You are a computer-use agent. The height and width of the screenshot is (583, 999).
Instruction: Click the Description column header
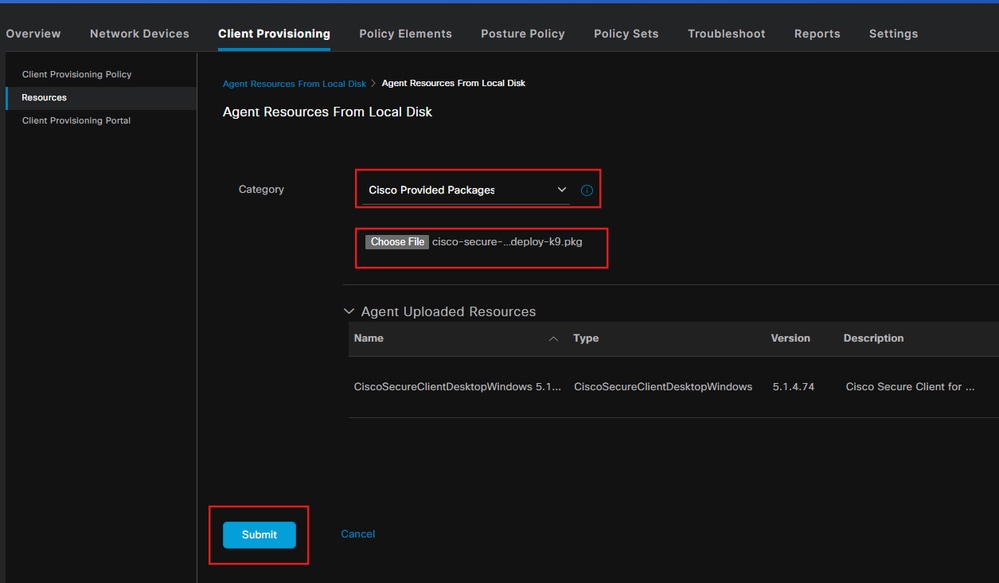click(873, 338)
